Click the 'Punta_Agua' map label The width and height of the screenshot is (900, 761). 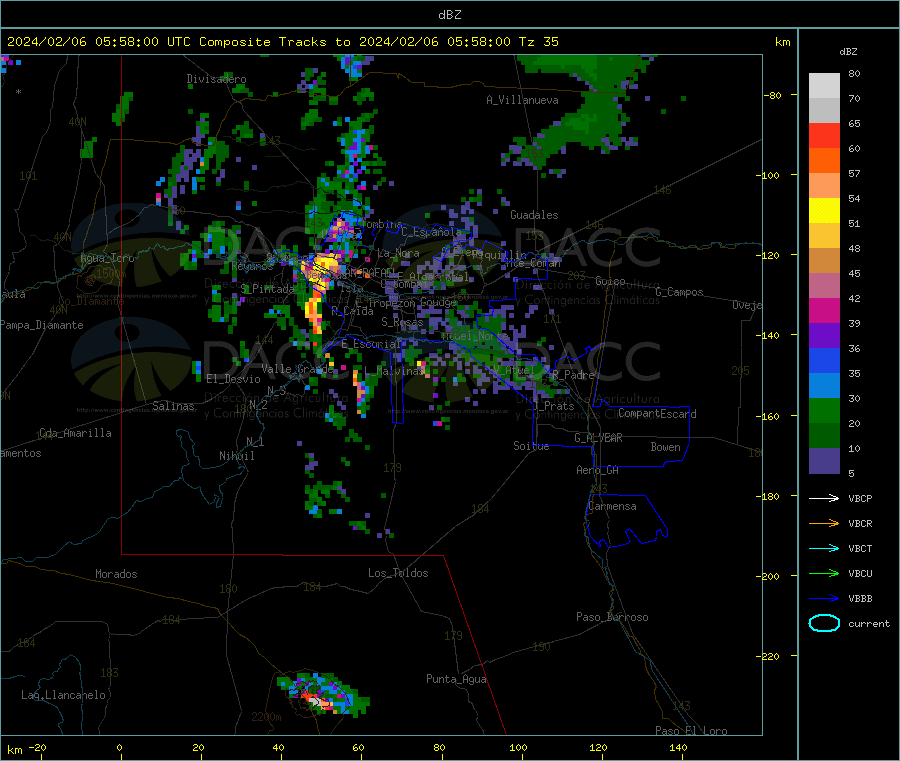(456, 679)
